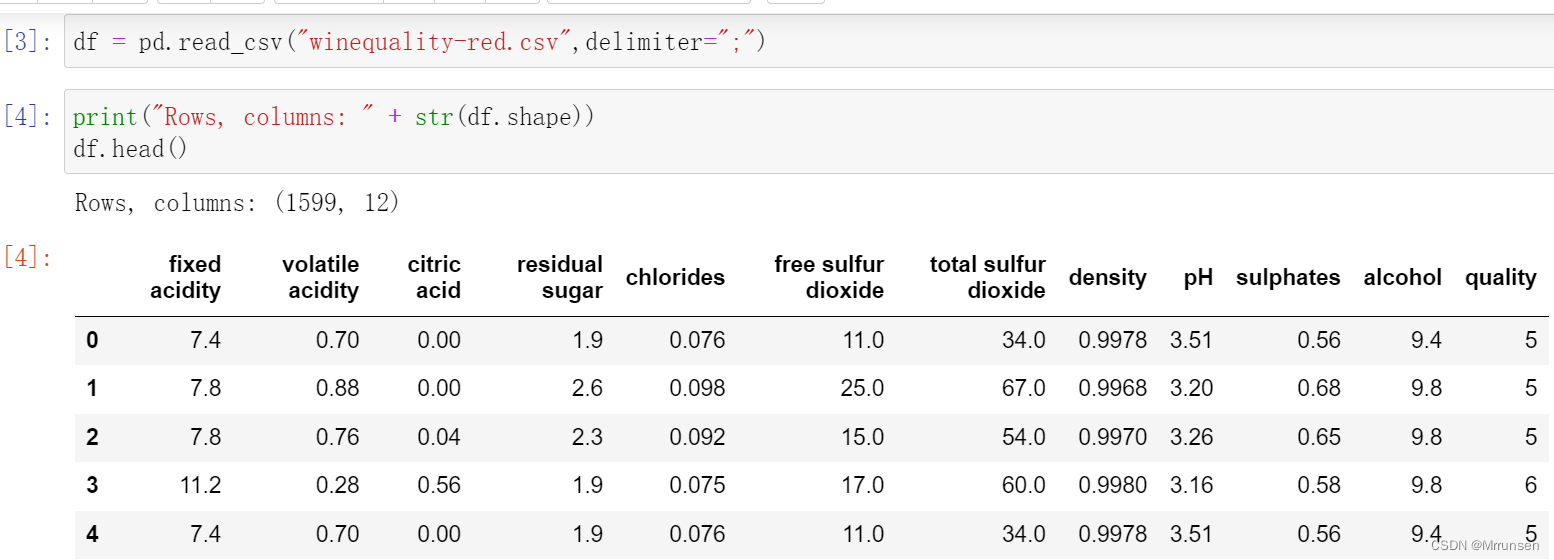Screen dimensions: 1554x560
Task: Click the 'quality' column header
Action: (x=1501, y=278)
